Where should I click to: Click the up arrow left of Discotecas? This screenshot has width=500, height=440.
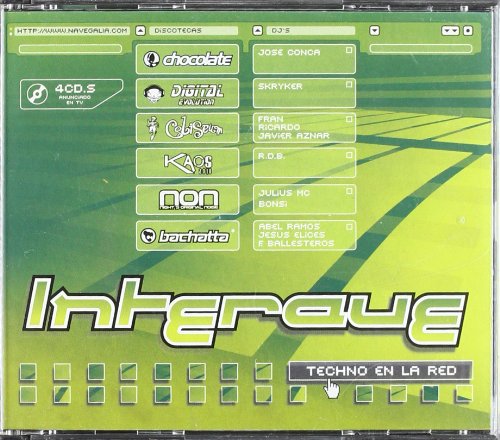pyautogui.click(x=141, y=31)
